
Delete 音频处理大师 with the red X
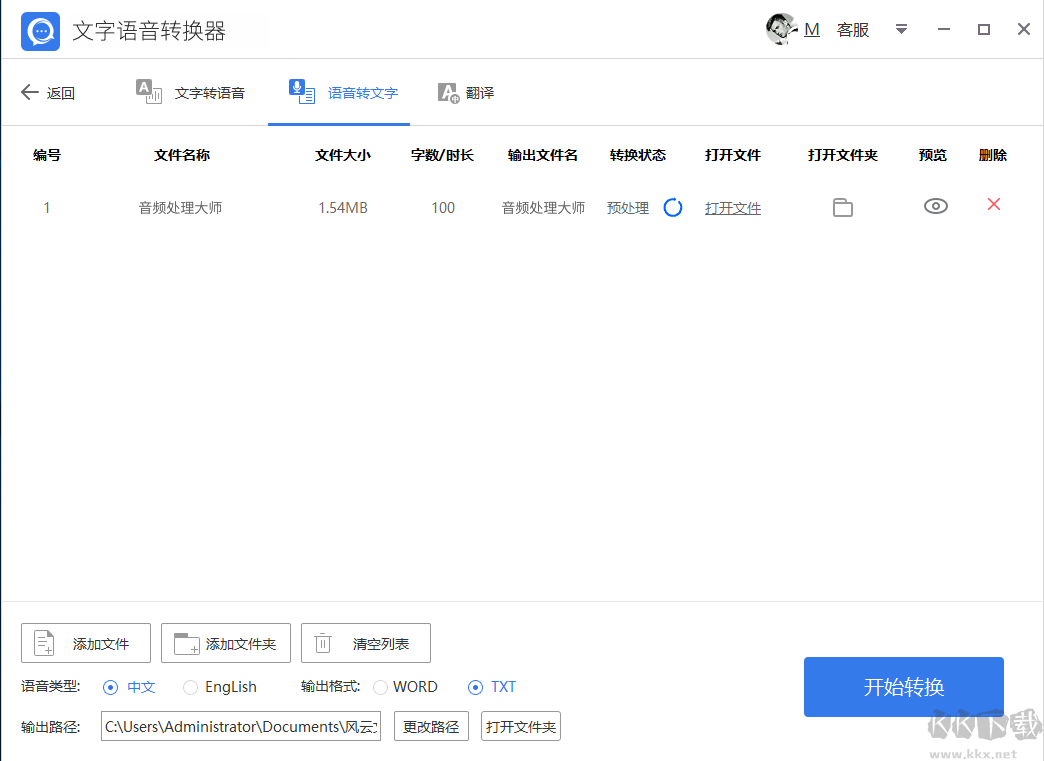(993, 205)
